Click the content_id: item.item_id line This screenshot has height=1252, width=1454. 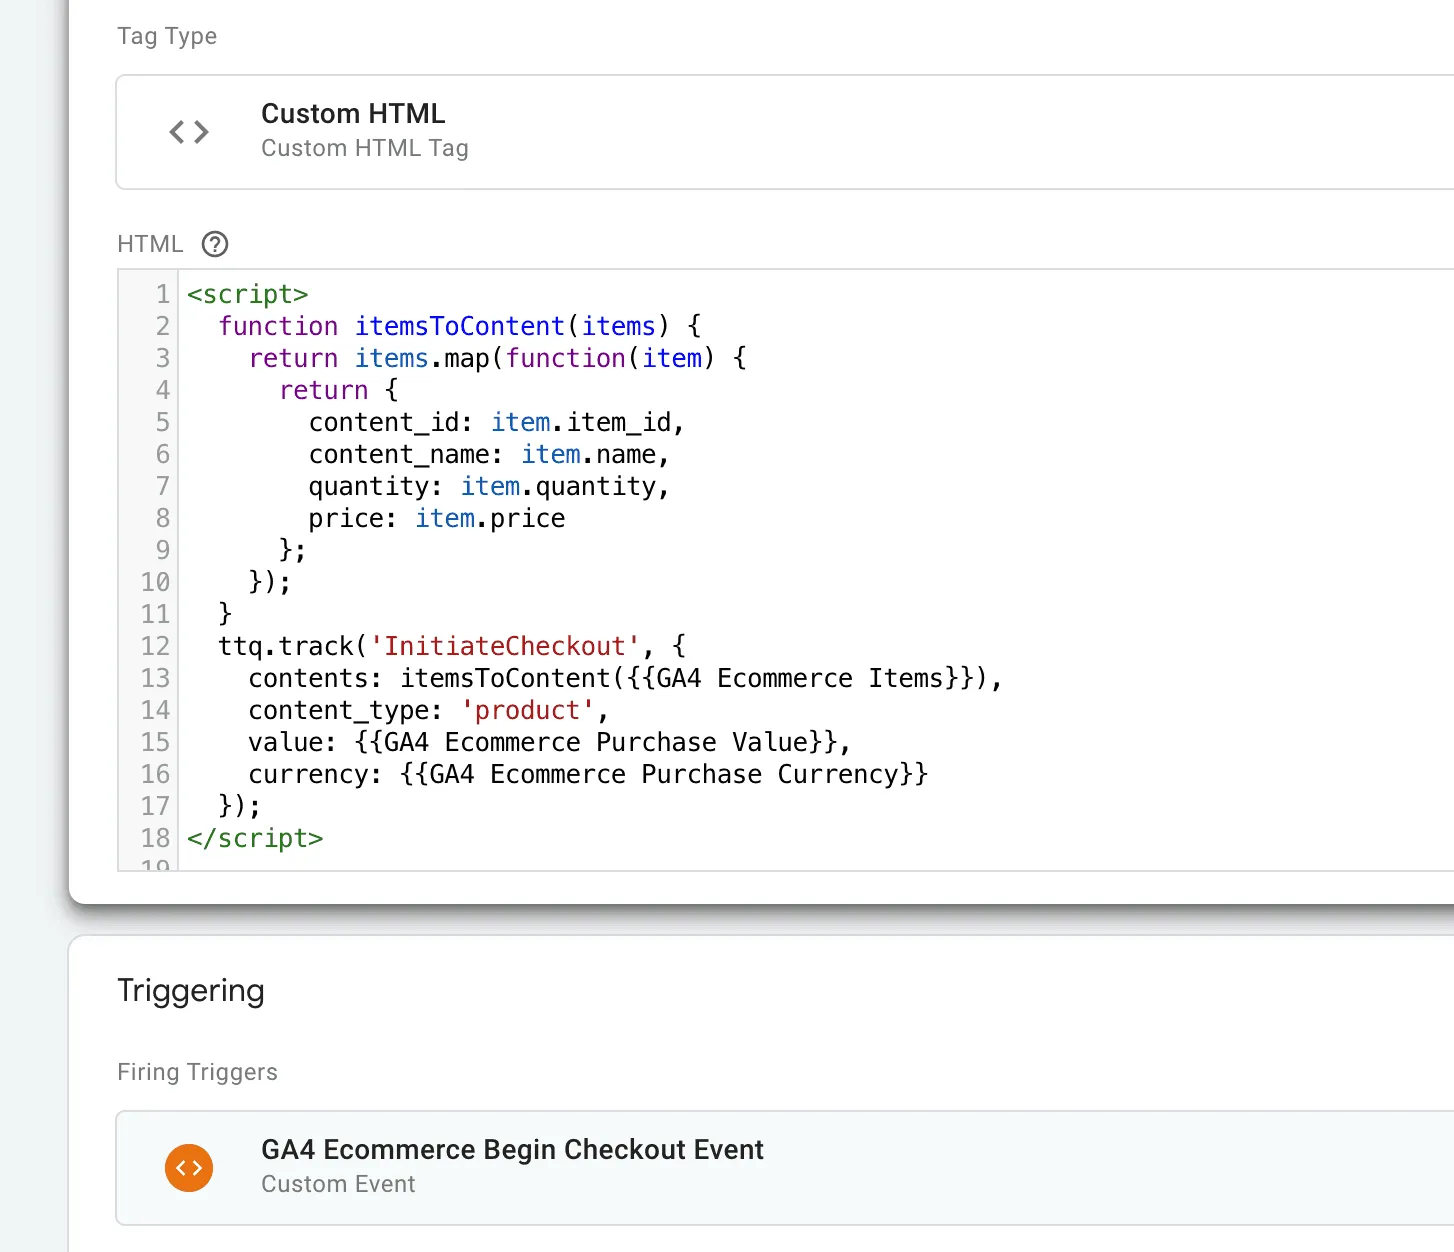(x=497, y=422)
